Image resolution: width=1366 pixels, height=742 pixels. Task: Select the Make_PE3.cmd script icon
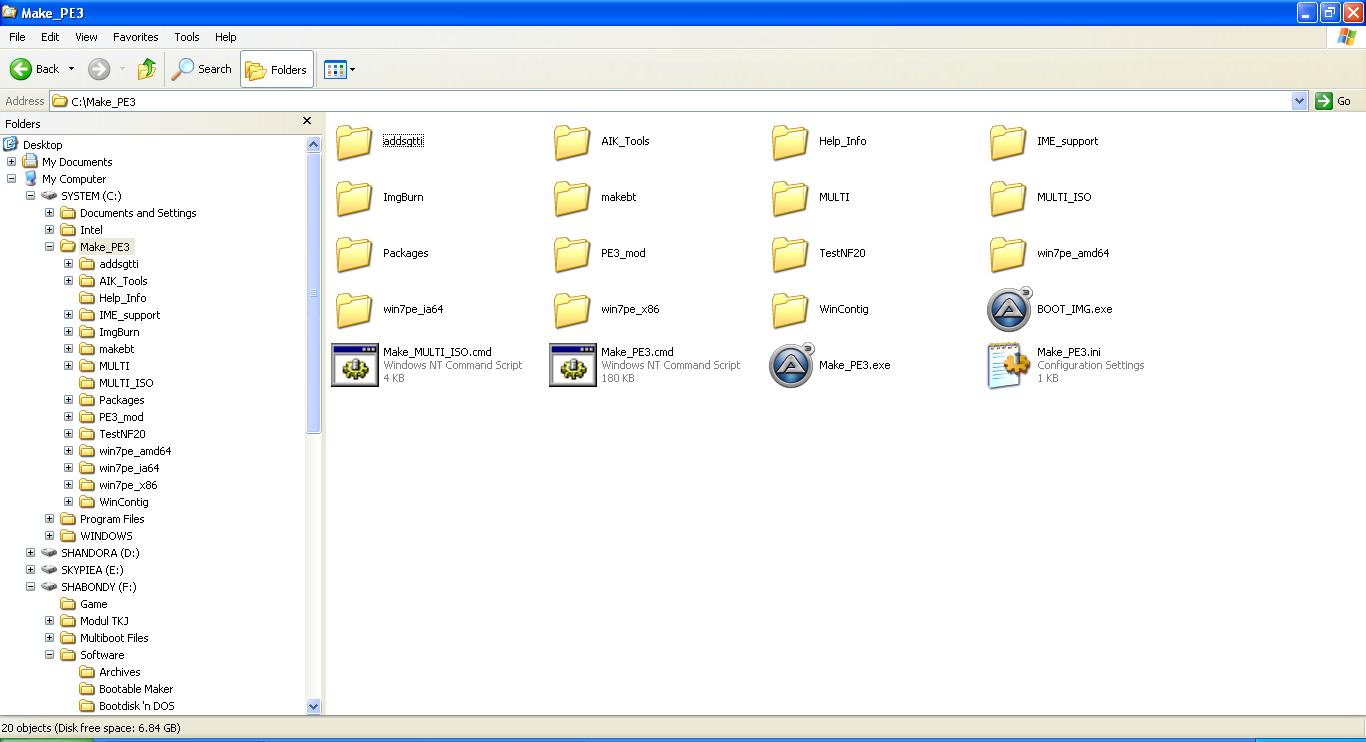pyautogui.click(x=573, y=365)
